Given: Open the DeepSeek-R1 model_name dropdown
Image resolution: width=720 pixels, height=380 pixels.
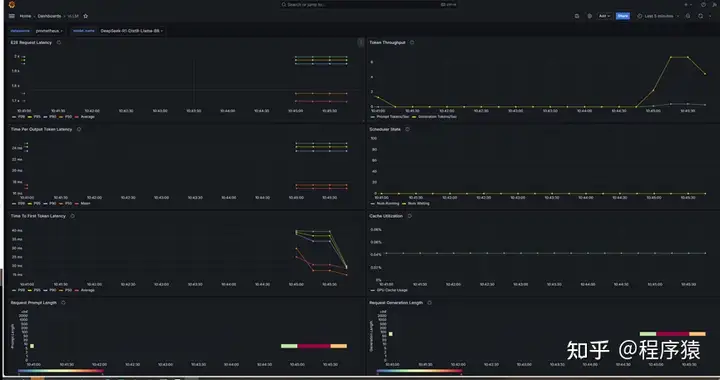Looking at the screenshot, I should point(132,31).
